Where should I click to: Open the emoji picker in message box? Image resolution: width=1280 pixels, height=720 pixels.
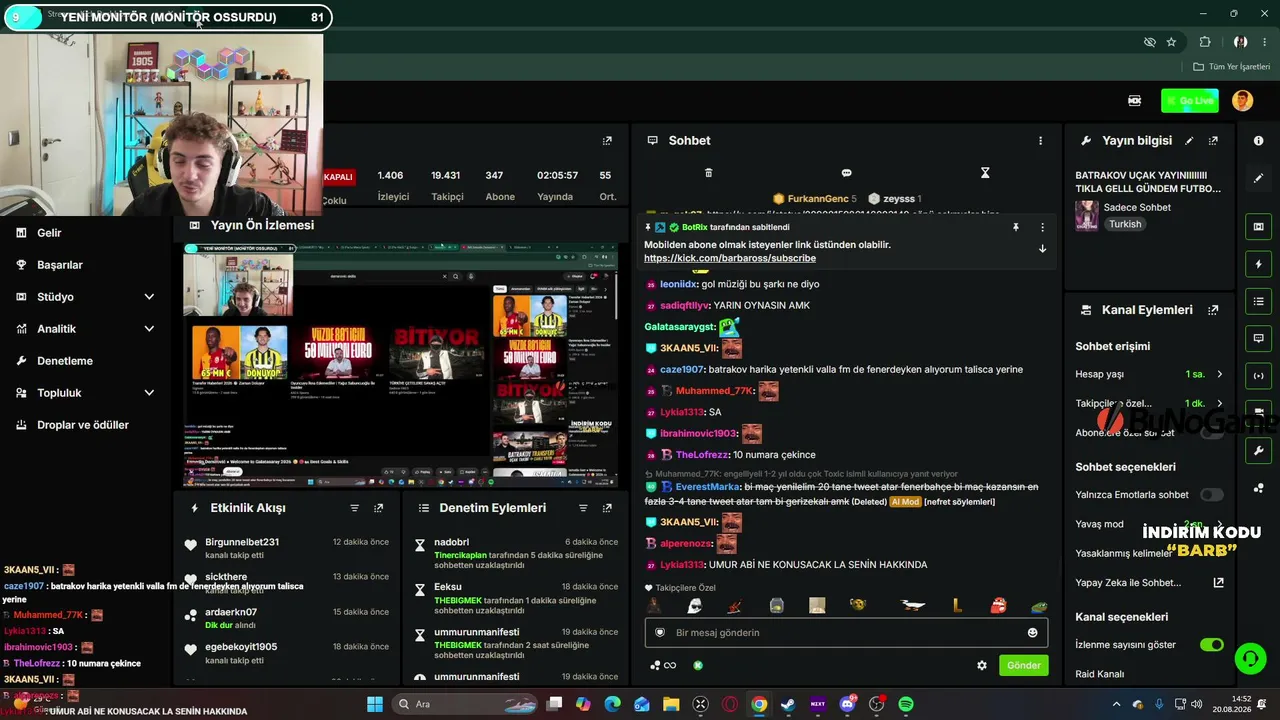(1032, 633)
